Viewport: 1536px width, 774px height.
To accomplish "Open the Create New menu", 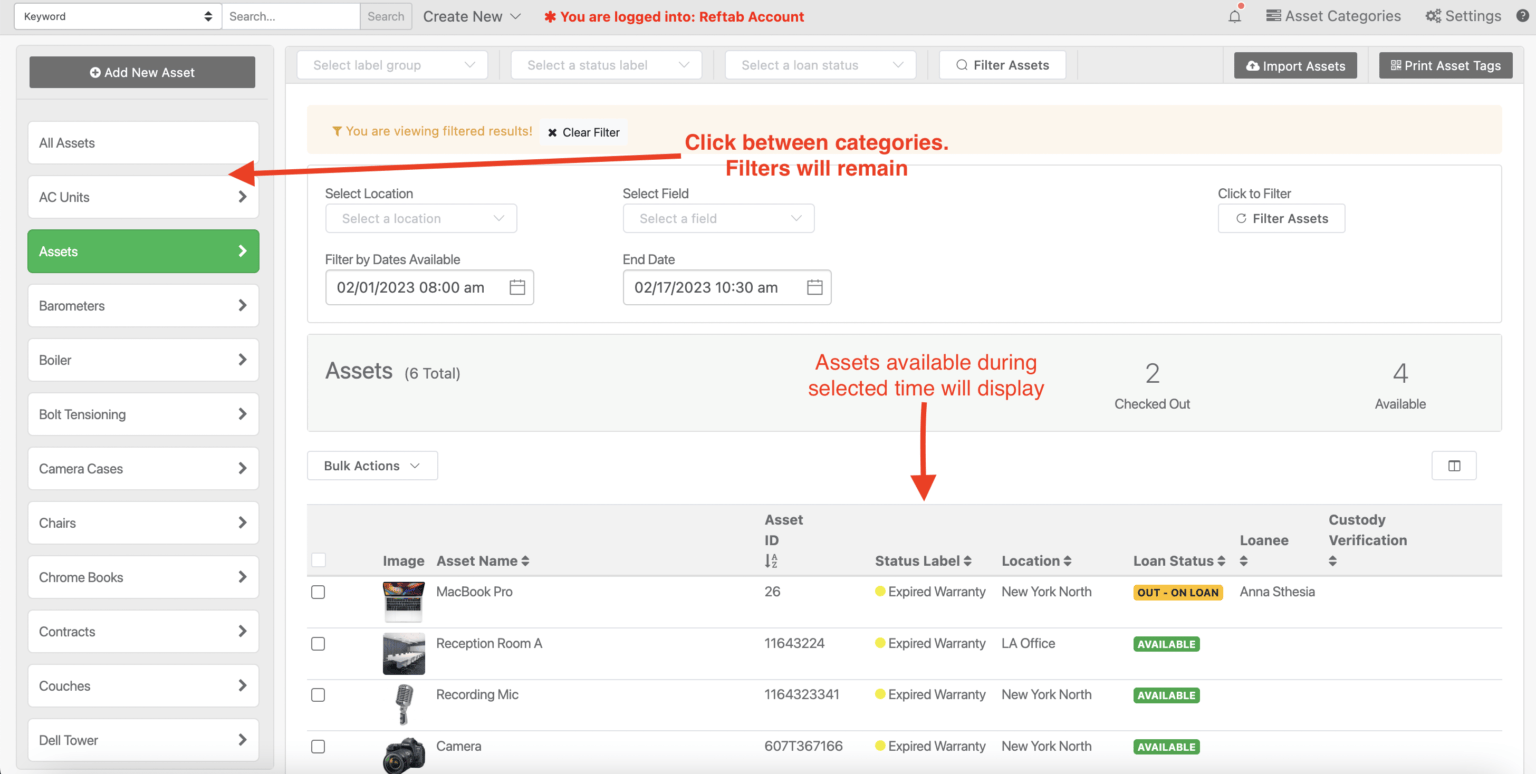I will click(472, 16).
